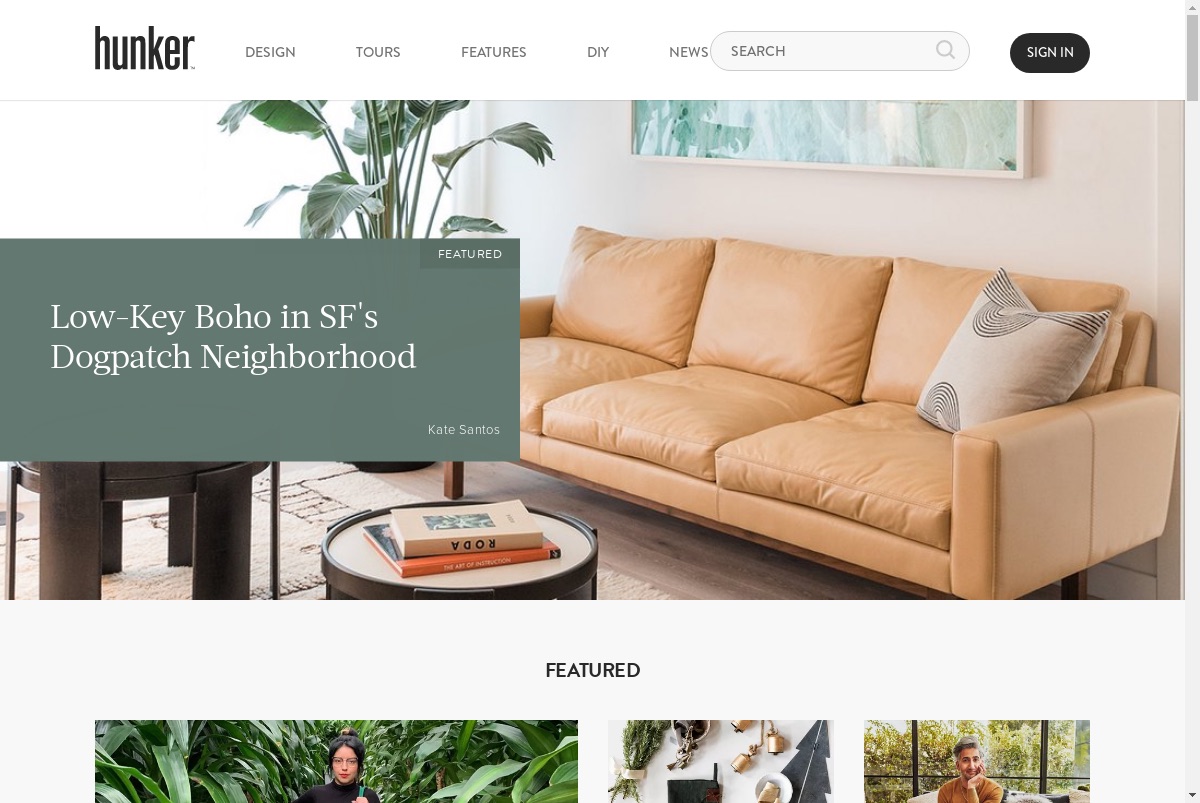Click the hunker logo
Viewport: 1200px width, 803px height.
(x=145, y=48)
